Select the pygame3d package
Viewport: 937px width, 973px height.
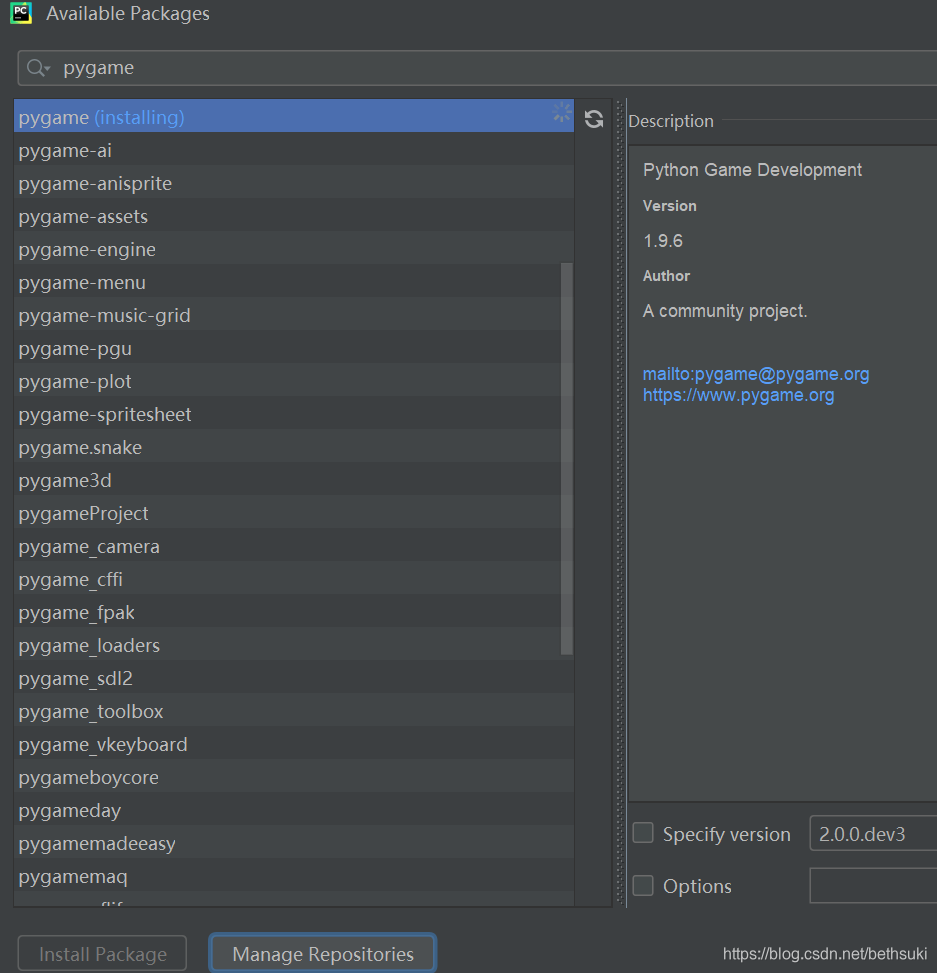(x=294, y=480)
